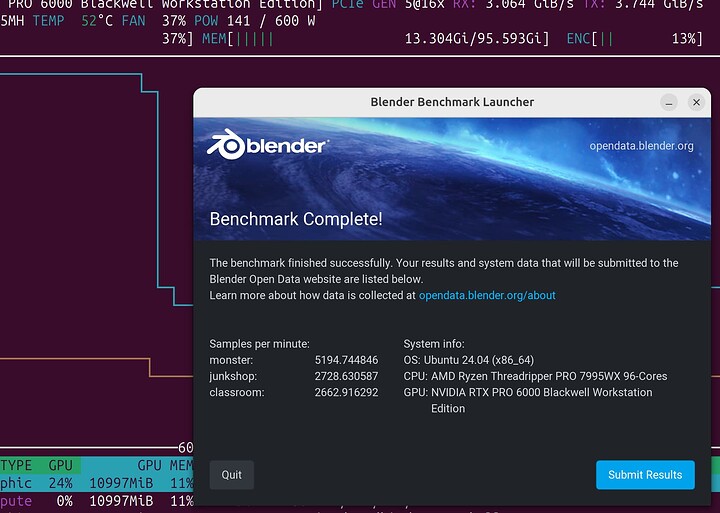Select the classroom score 2662.916292
Viewport: 720px width, 513px height.
346,393
